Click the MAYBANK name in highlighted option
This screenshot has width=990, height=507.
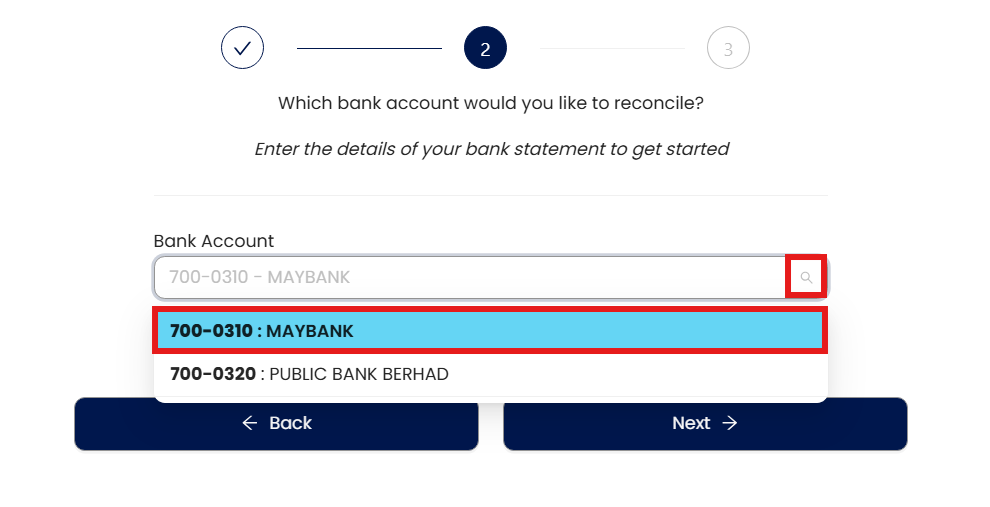coord(310,331)
